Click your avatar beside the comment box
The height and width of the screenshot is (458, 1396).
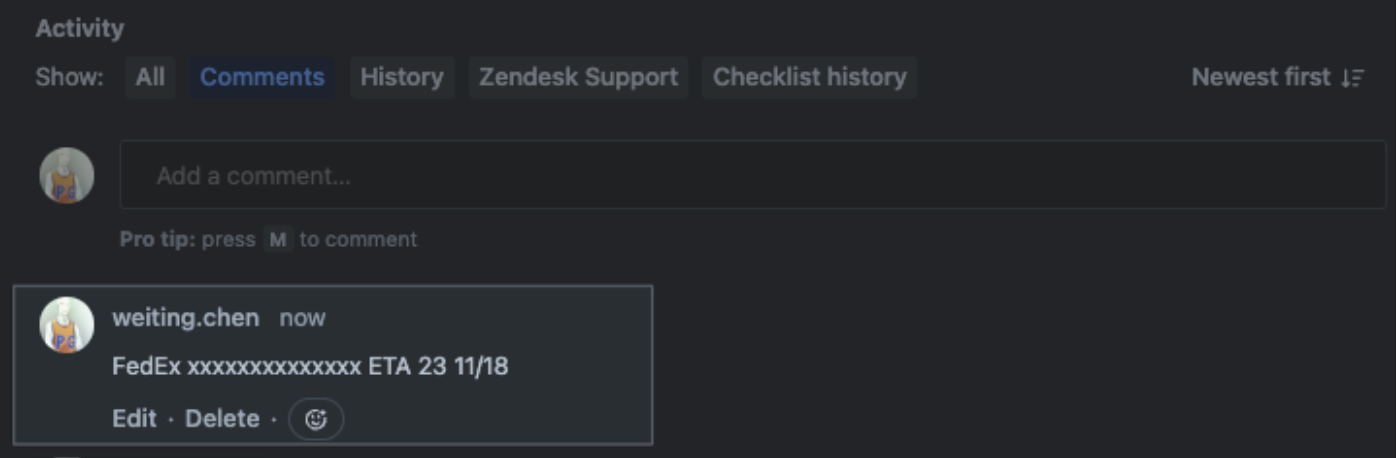pos(67,176)
